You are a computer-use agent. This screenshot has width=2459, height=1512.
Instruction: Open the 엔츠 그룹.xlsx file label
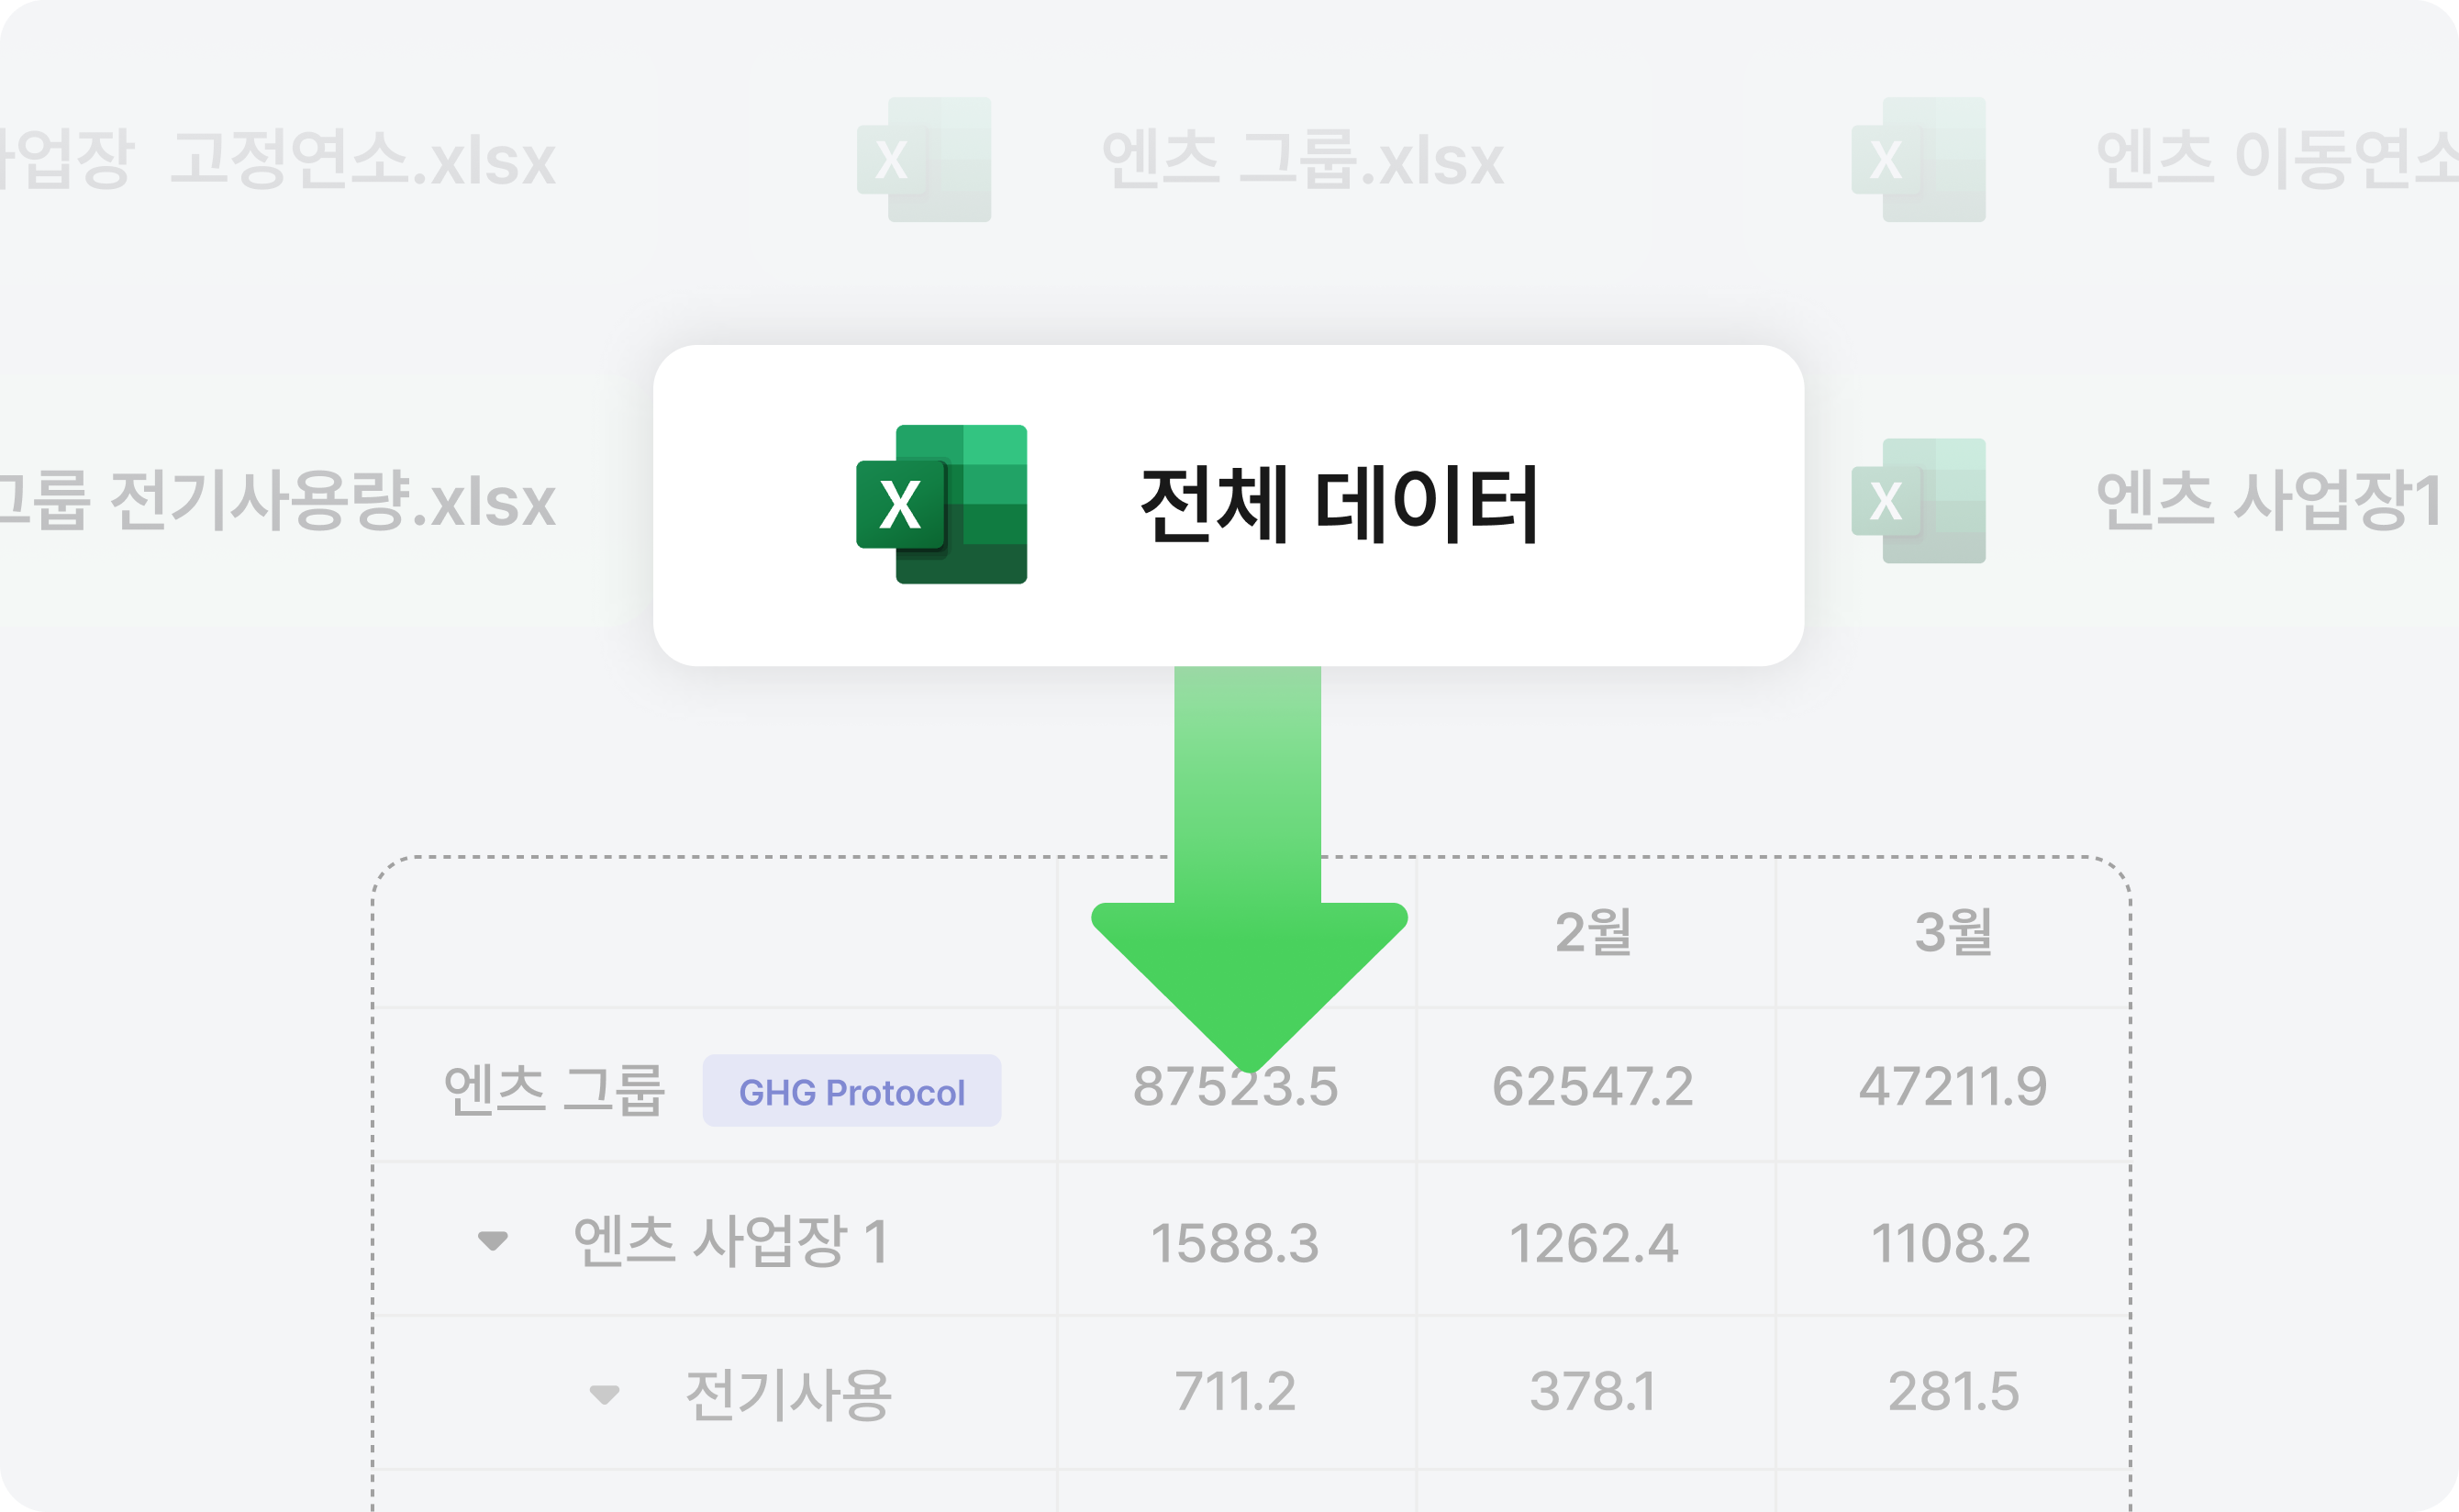(x=1302, y=160)
